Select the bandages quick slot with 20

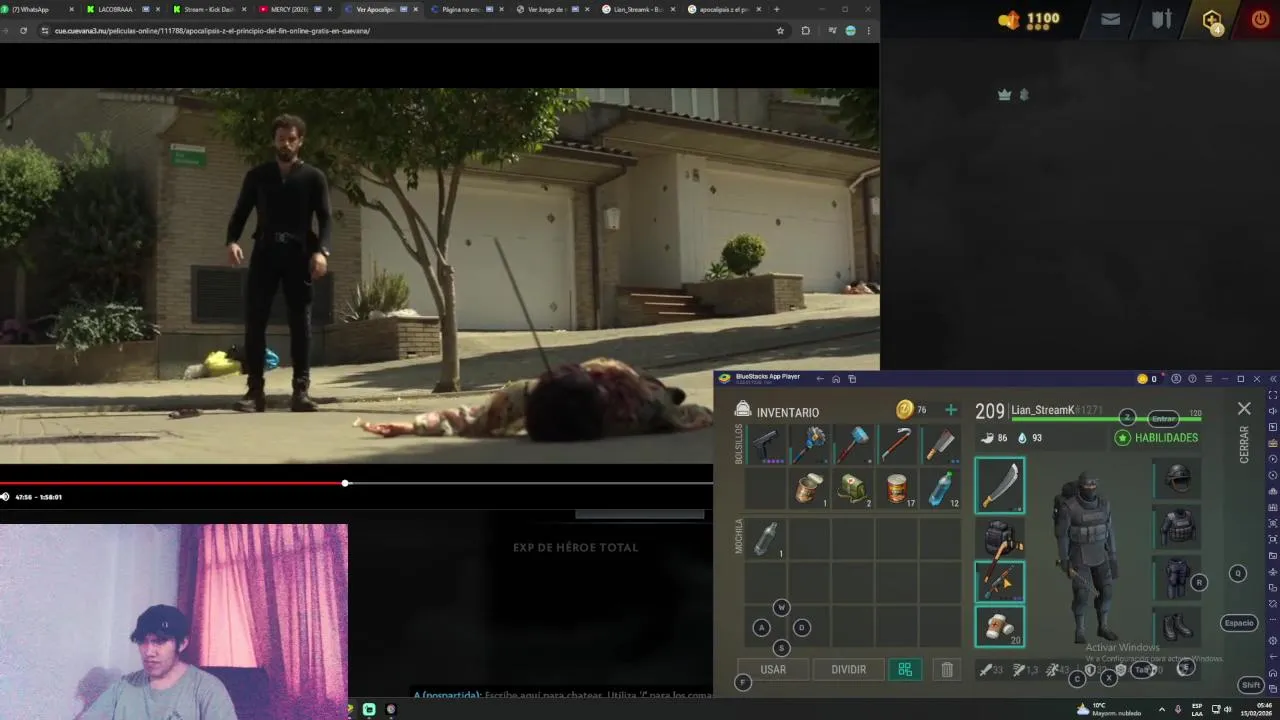click(1000, 626)
